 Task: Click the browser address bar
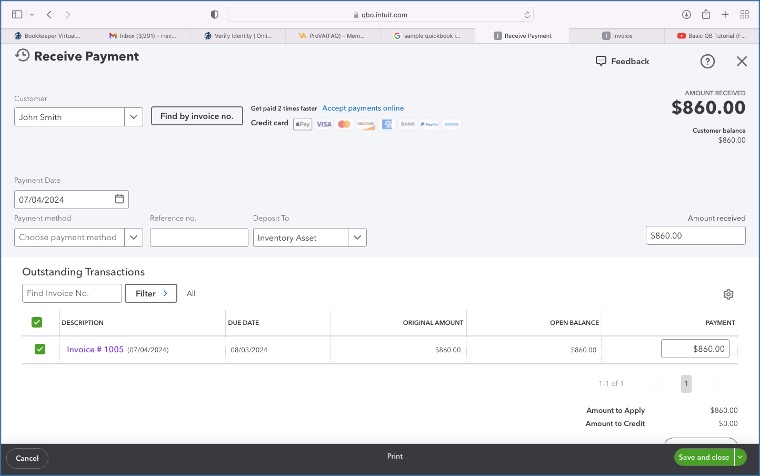pyautogui.click(x=380, y=15)
